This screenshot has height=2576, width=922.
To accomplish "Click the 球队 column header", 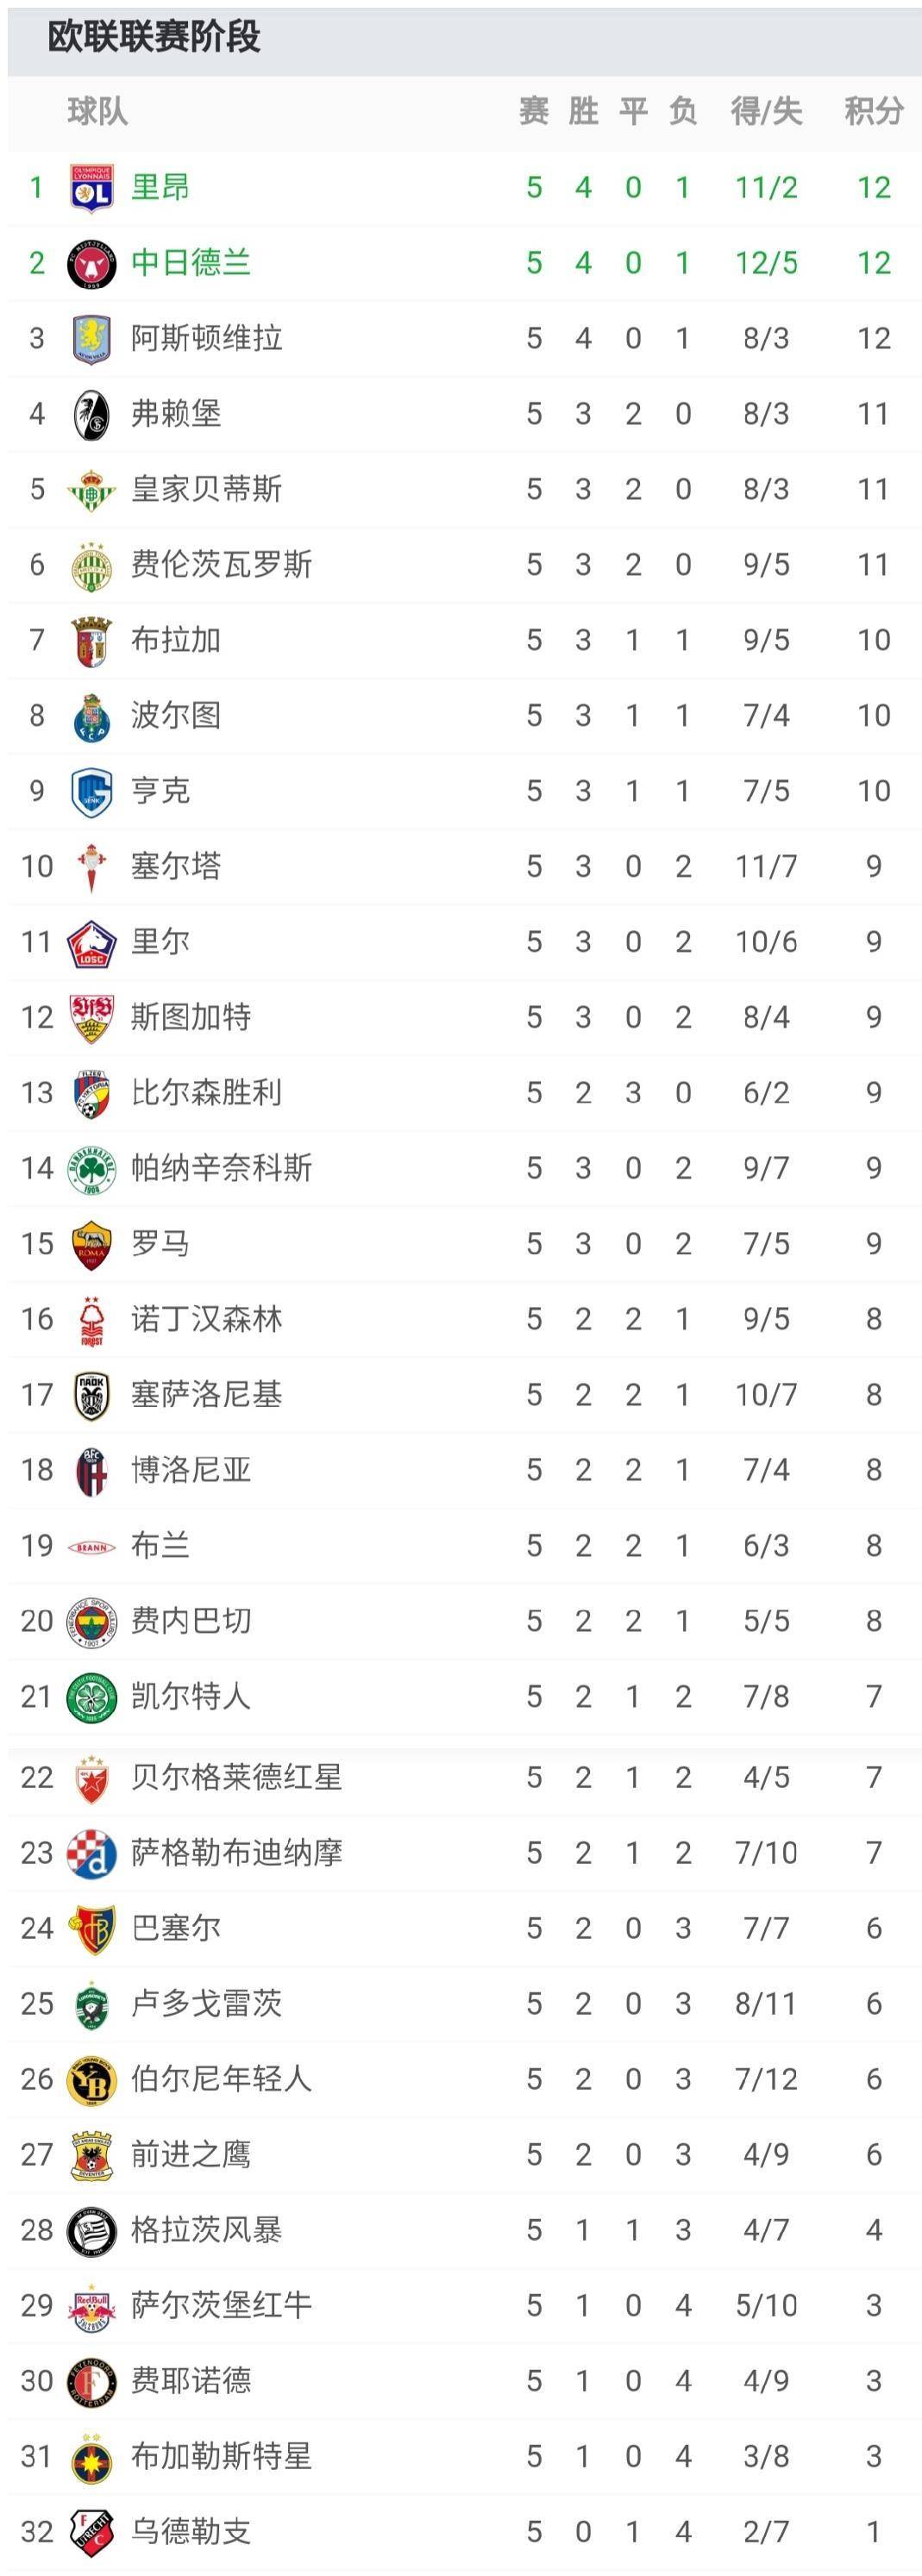I will click(98, 111).
